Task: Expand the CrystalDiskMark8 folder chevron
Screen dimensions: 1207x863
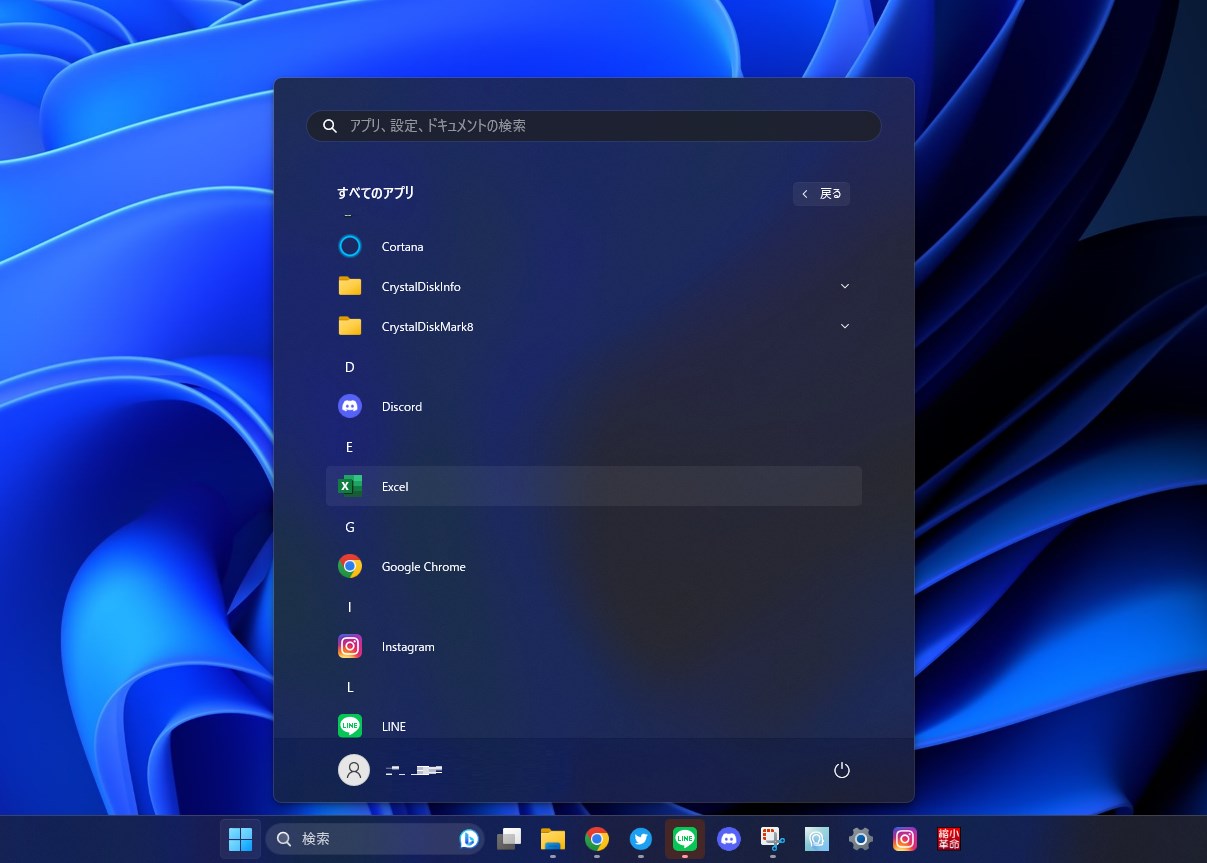Action: pyautogui.click(x=845, y=326)
